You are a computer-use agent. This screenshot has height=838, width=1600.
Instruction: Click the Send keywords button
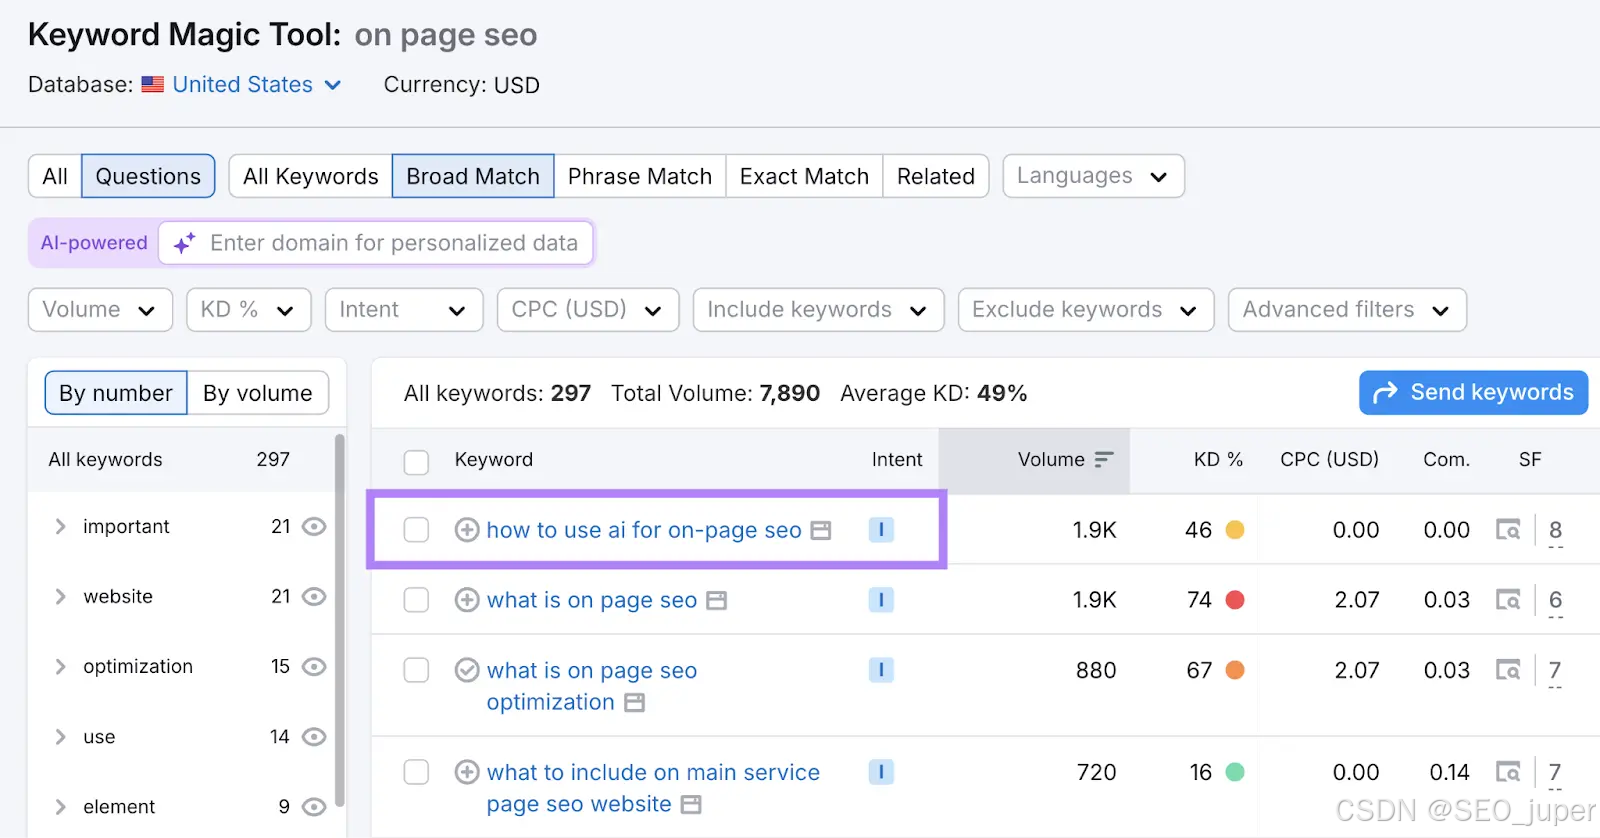(1473, 393)
